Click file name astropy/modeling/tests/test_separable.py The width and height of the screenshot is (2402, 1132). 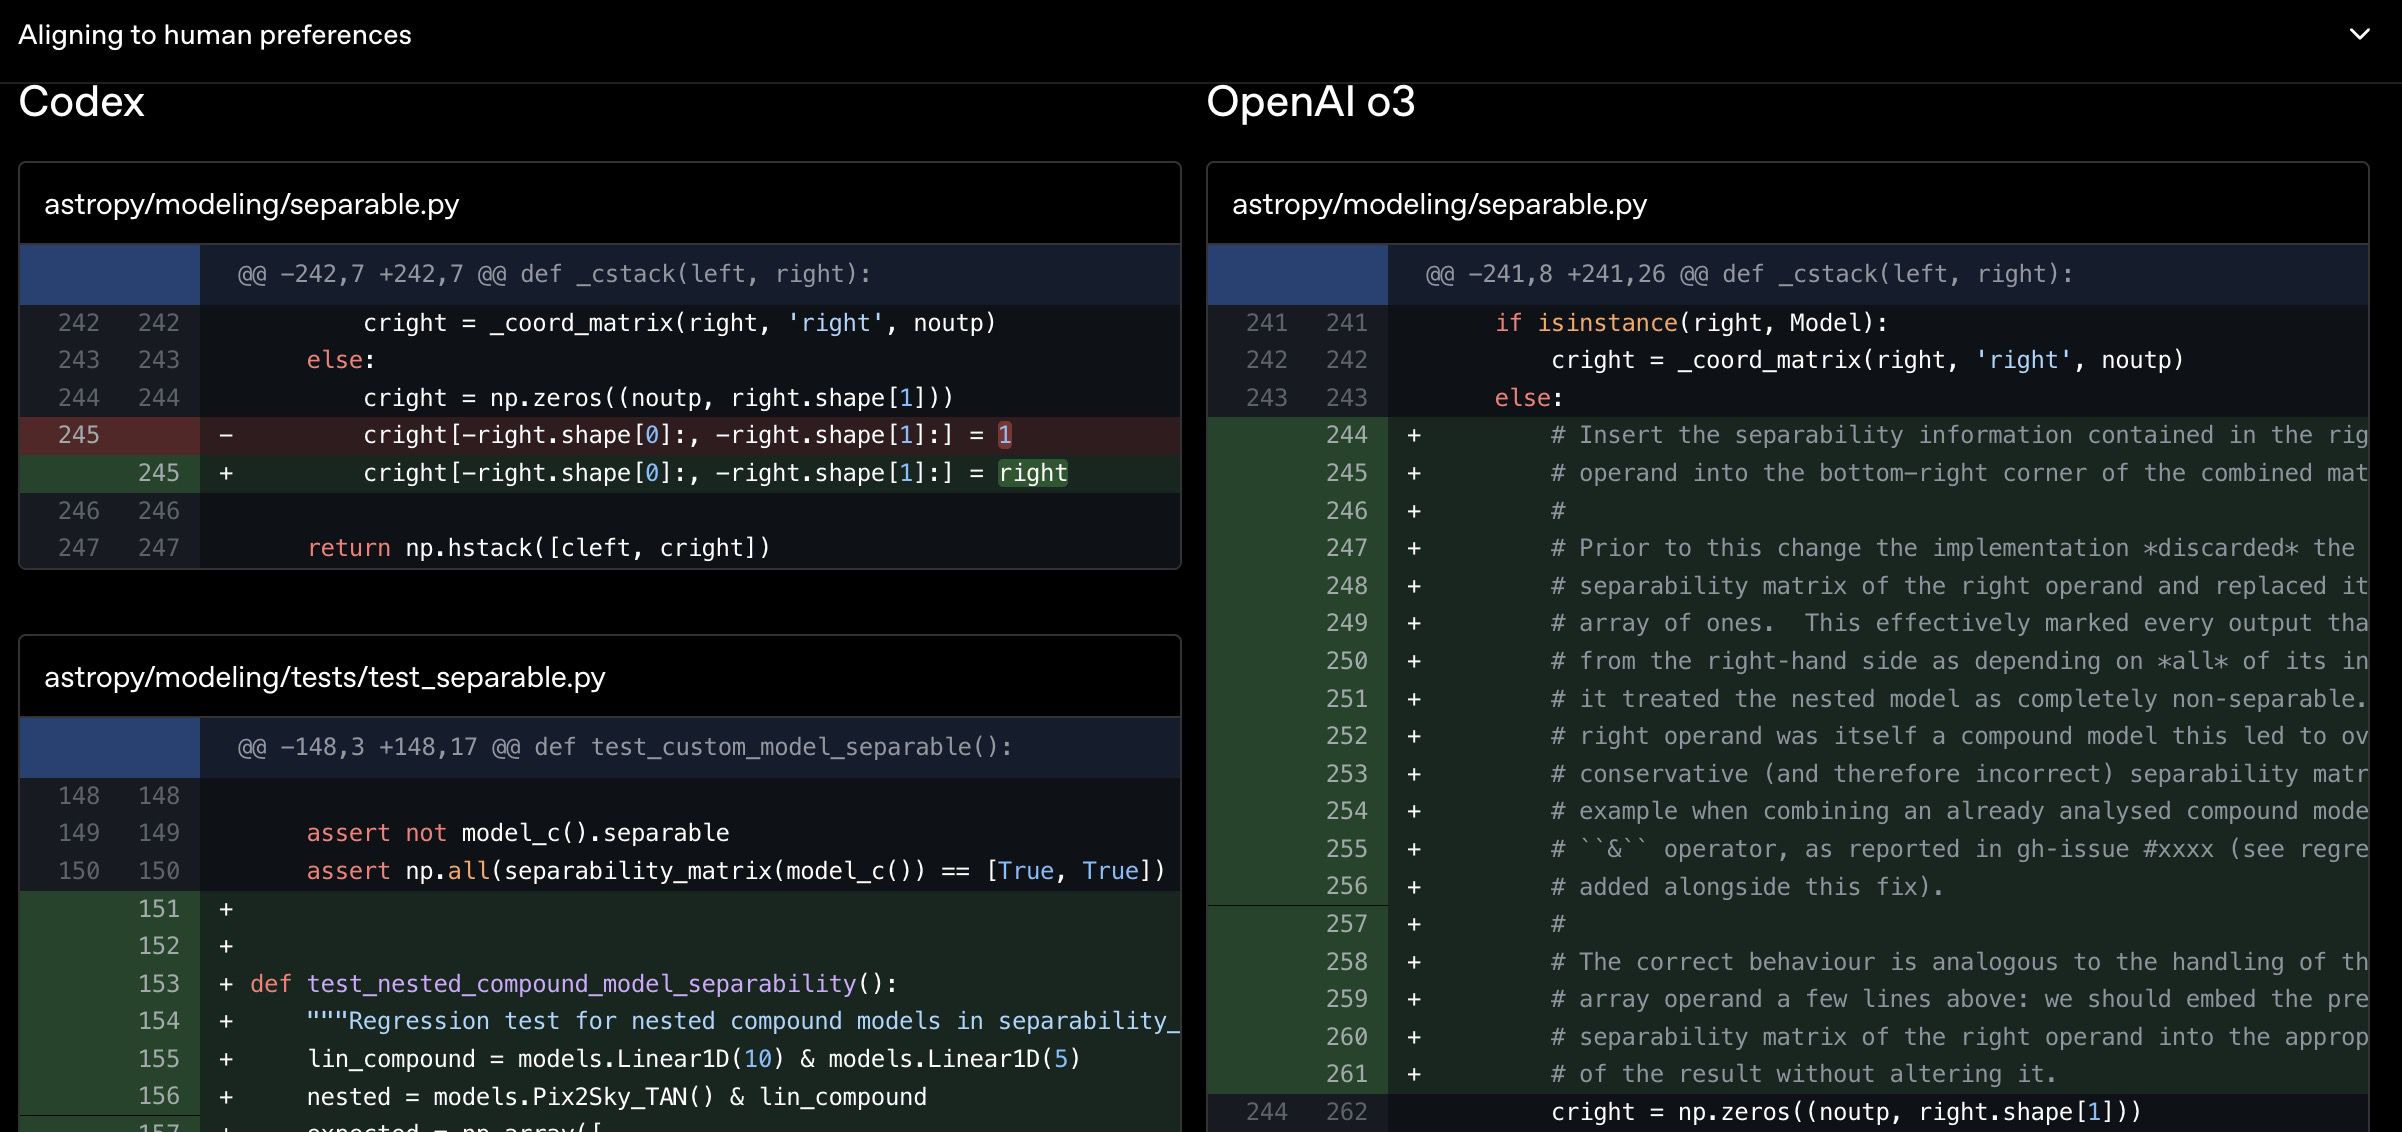325,678
